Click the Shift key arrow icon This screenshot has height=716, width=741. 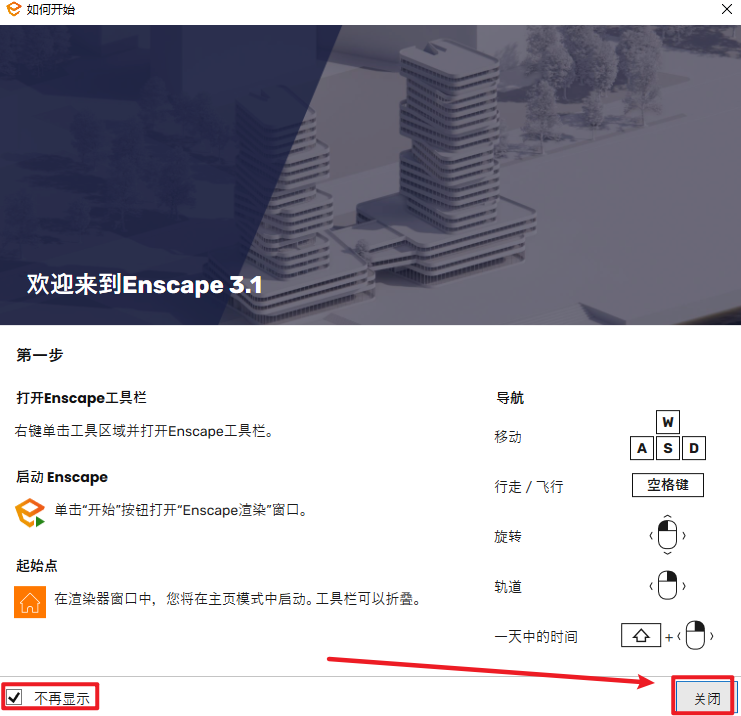pos(641,635)
